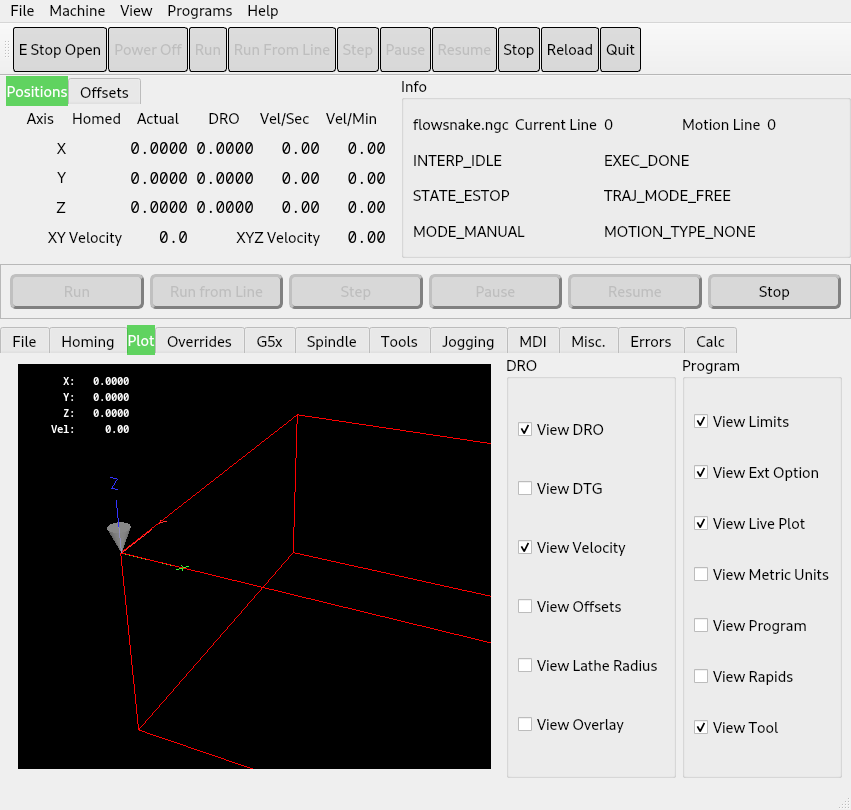
Task: Open the lower File tab
Action: [24, 341]
